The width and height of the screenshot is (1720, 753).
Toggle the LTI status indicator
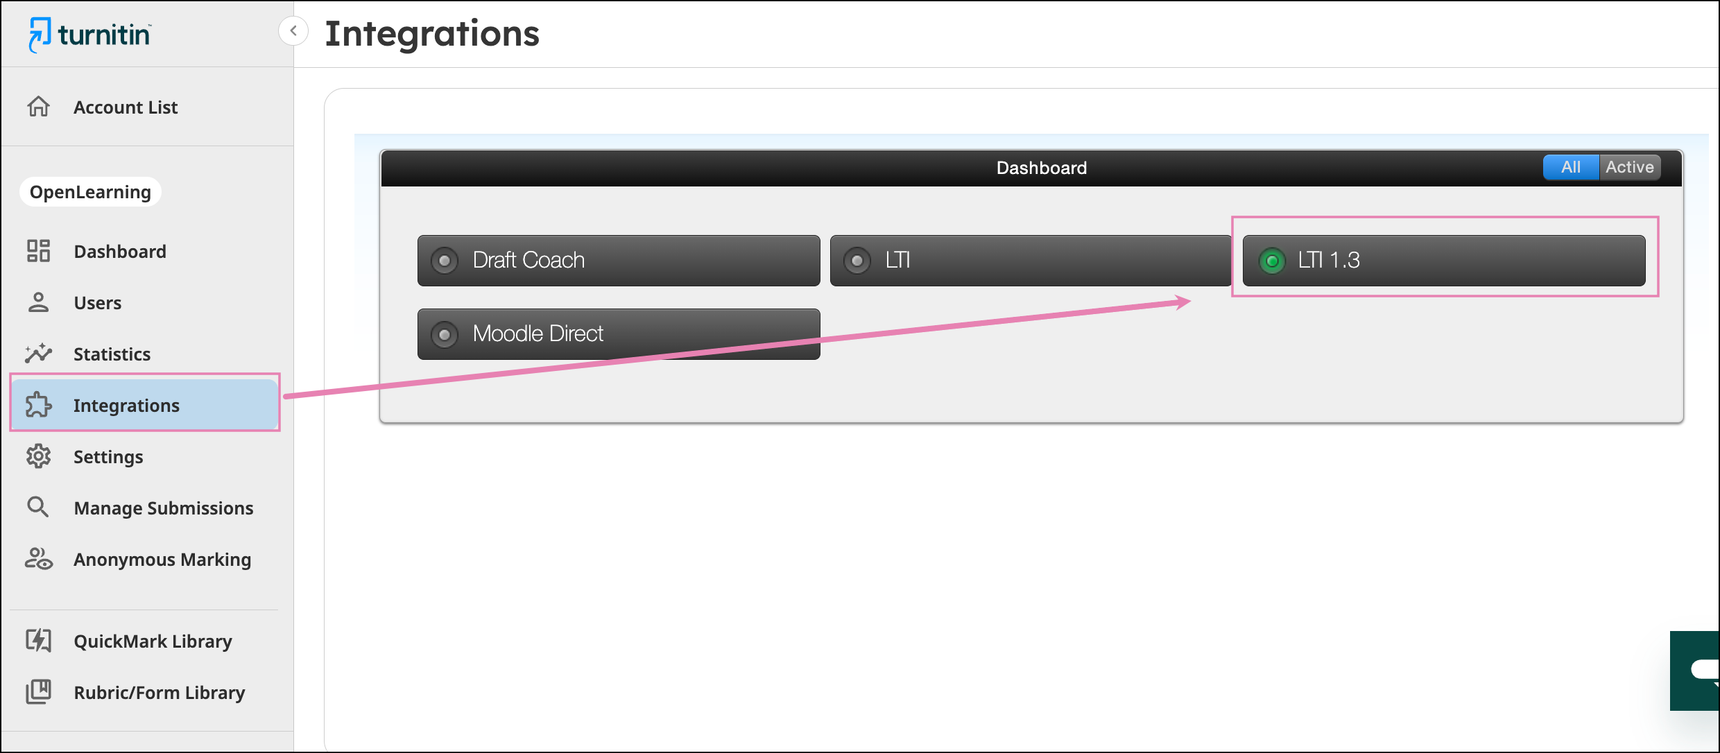pyautogui.click(x=857, y=261)
